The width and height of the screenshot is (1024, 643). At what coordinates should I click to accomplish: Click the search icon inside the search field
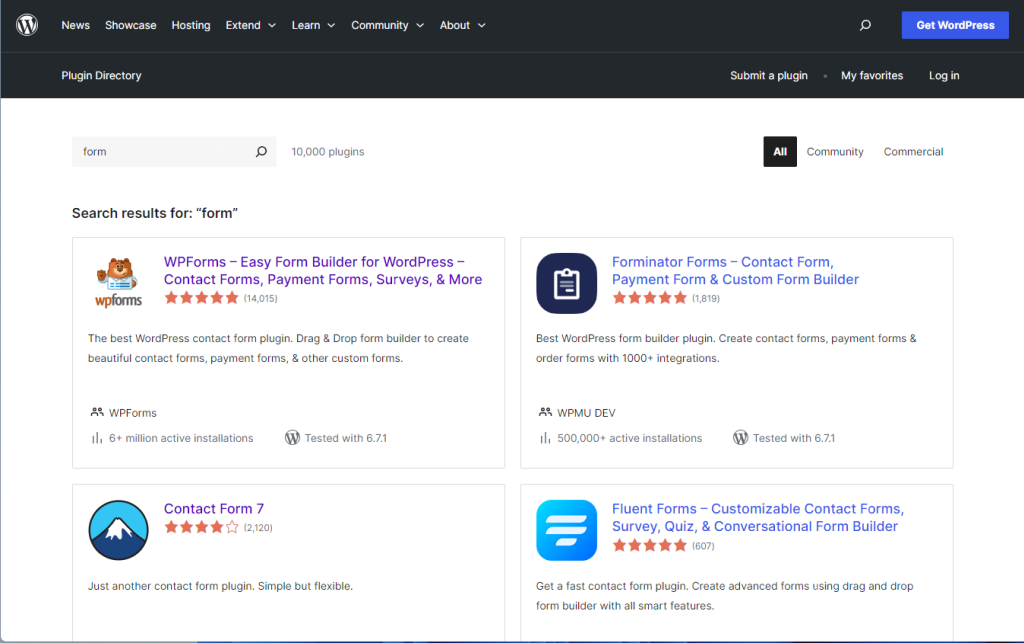261,151
